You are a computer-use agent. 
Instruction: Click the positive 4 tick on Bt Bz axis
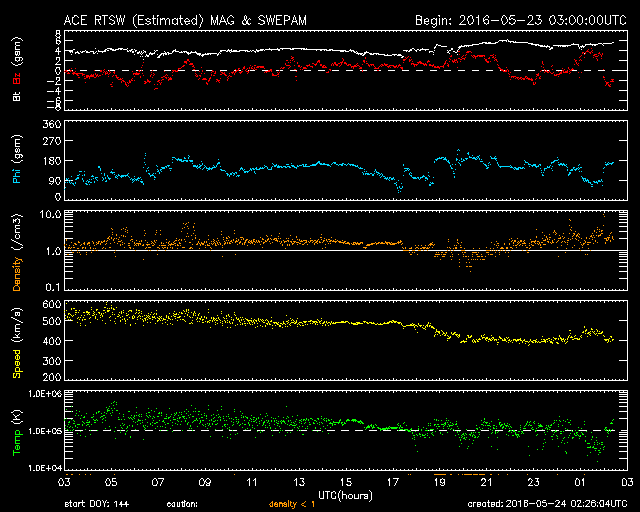pos(58,51)
